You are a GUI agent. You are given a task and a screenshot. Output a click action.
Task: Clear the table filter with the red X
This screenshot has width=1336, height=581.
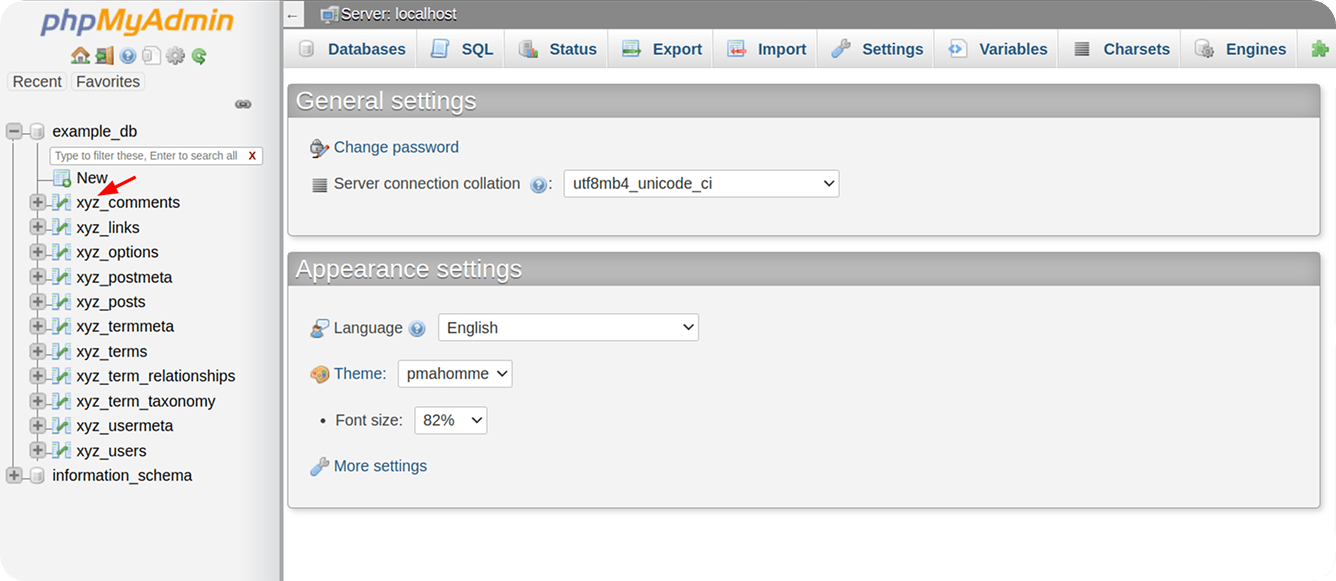tap(252, 156)
